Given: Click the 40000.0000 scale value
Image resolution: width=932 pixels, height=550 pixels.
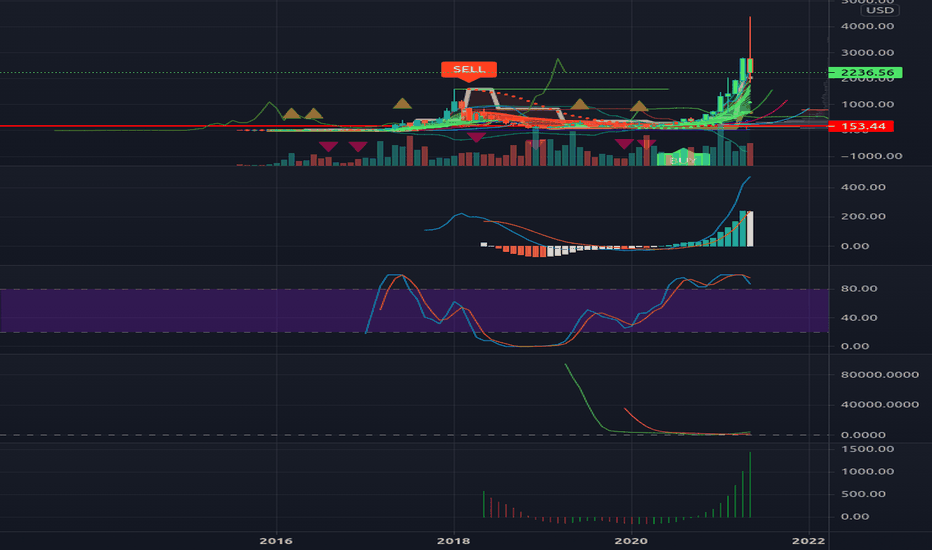Looking at the screenshot, I should point(880,404).
